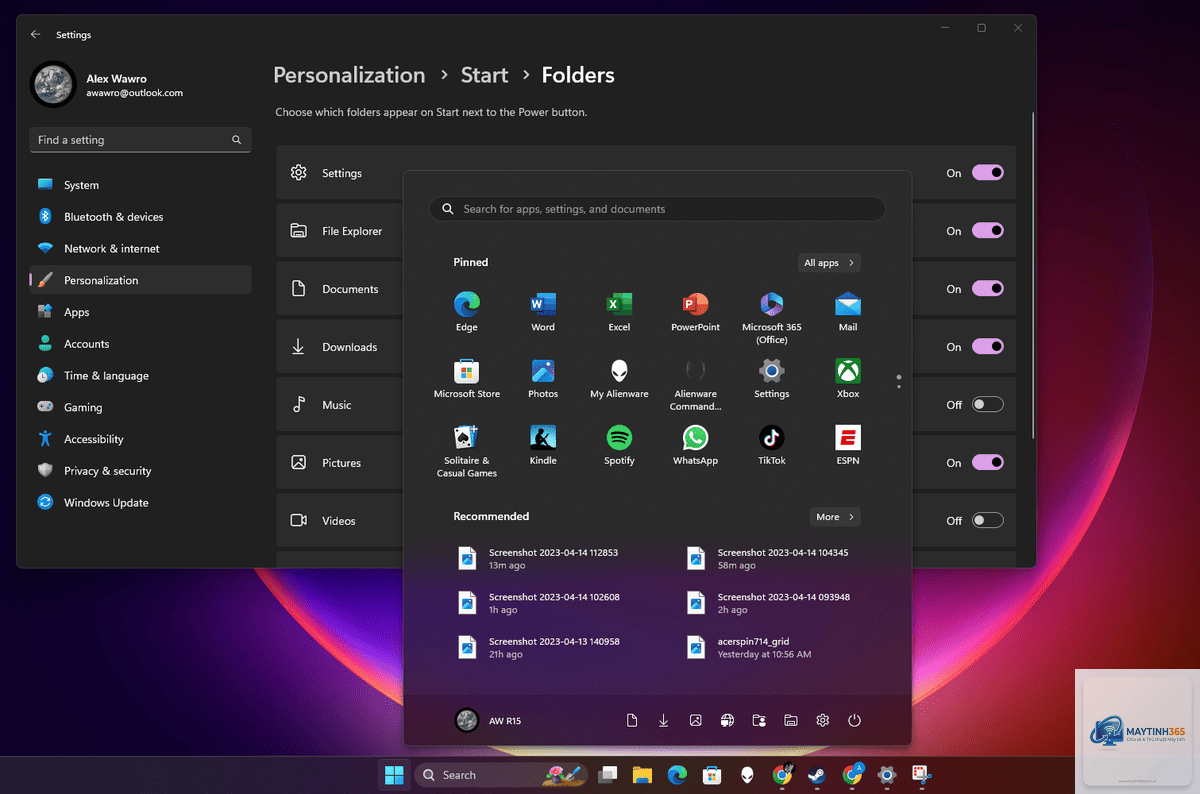Screen dimensions: 1200x794
Task: Open Time & language settings
Action: 140,376
